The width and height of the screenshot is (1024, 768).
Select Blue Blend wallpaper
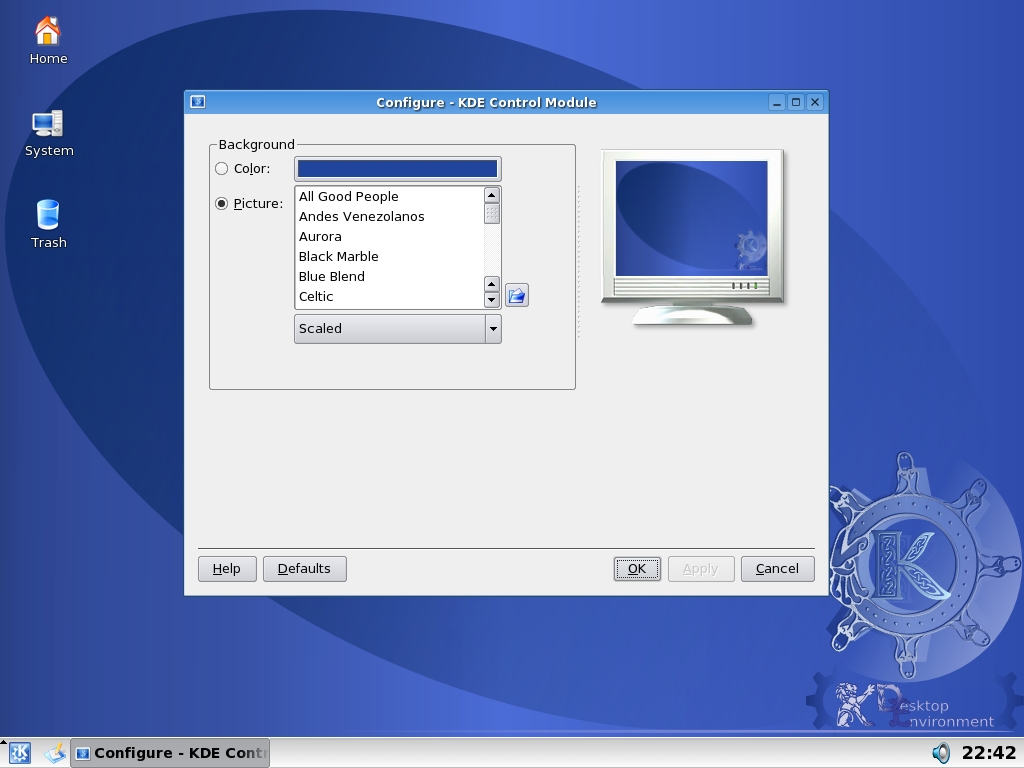point(390,277)
